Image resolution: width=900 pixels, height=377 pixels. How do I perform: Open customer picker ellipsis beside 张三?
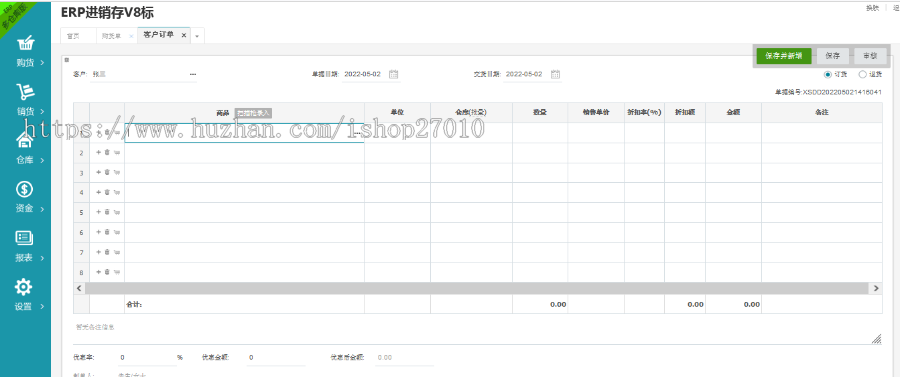click(x=193, y=74)
